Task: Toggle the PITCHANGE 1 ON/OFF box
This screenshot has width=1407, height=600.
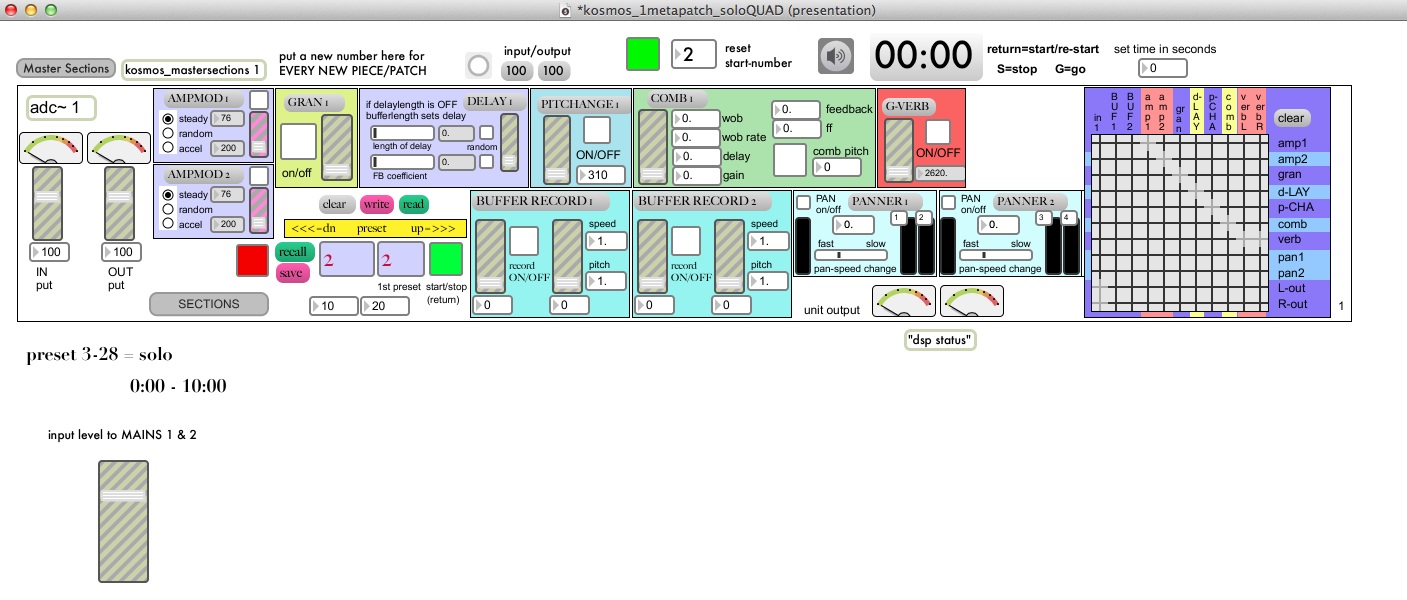Action: tap(597, 130)
